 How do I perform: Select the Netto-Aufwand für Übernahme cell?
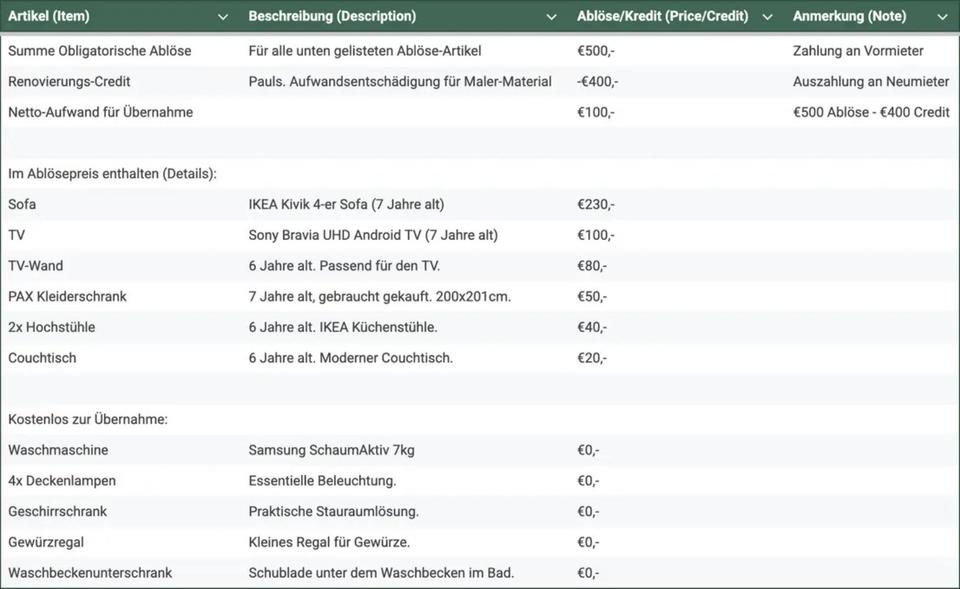coord(100,113)
